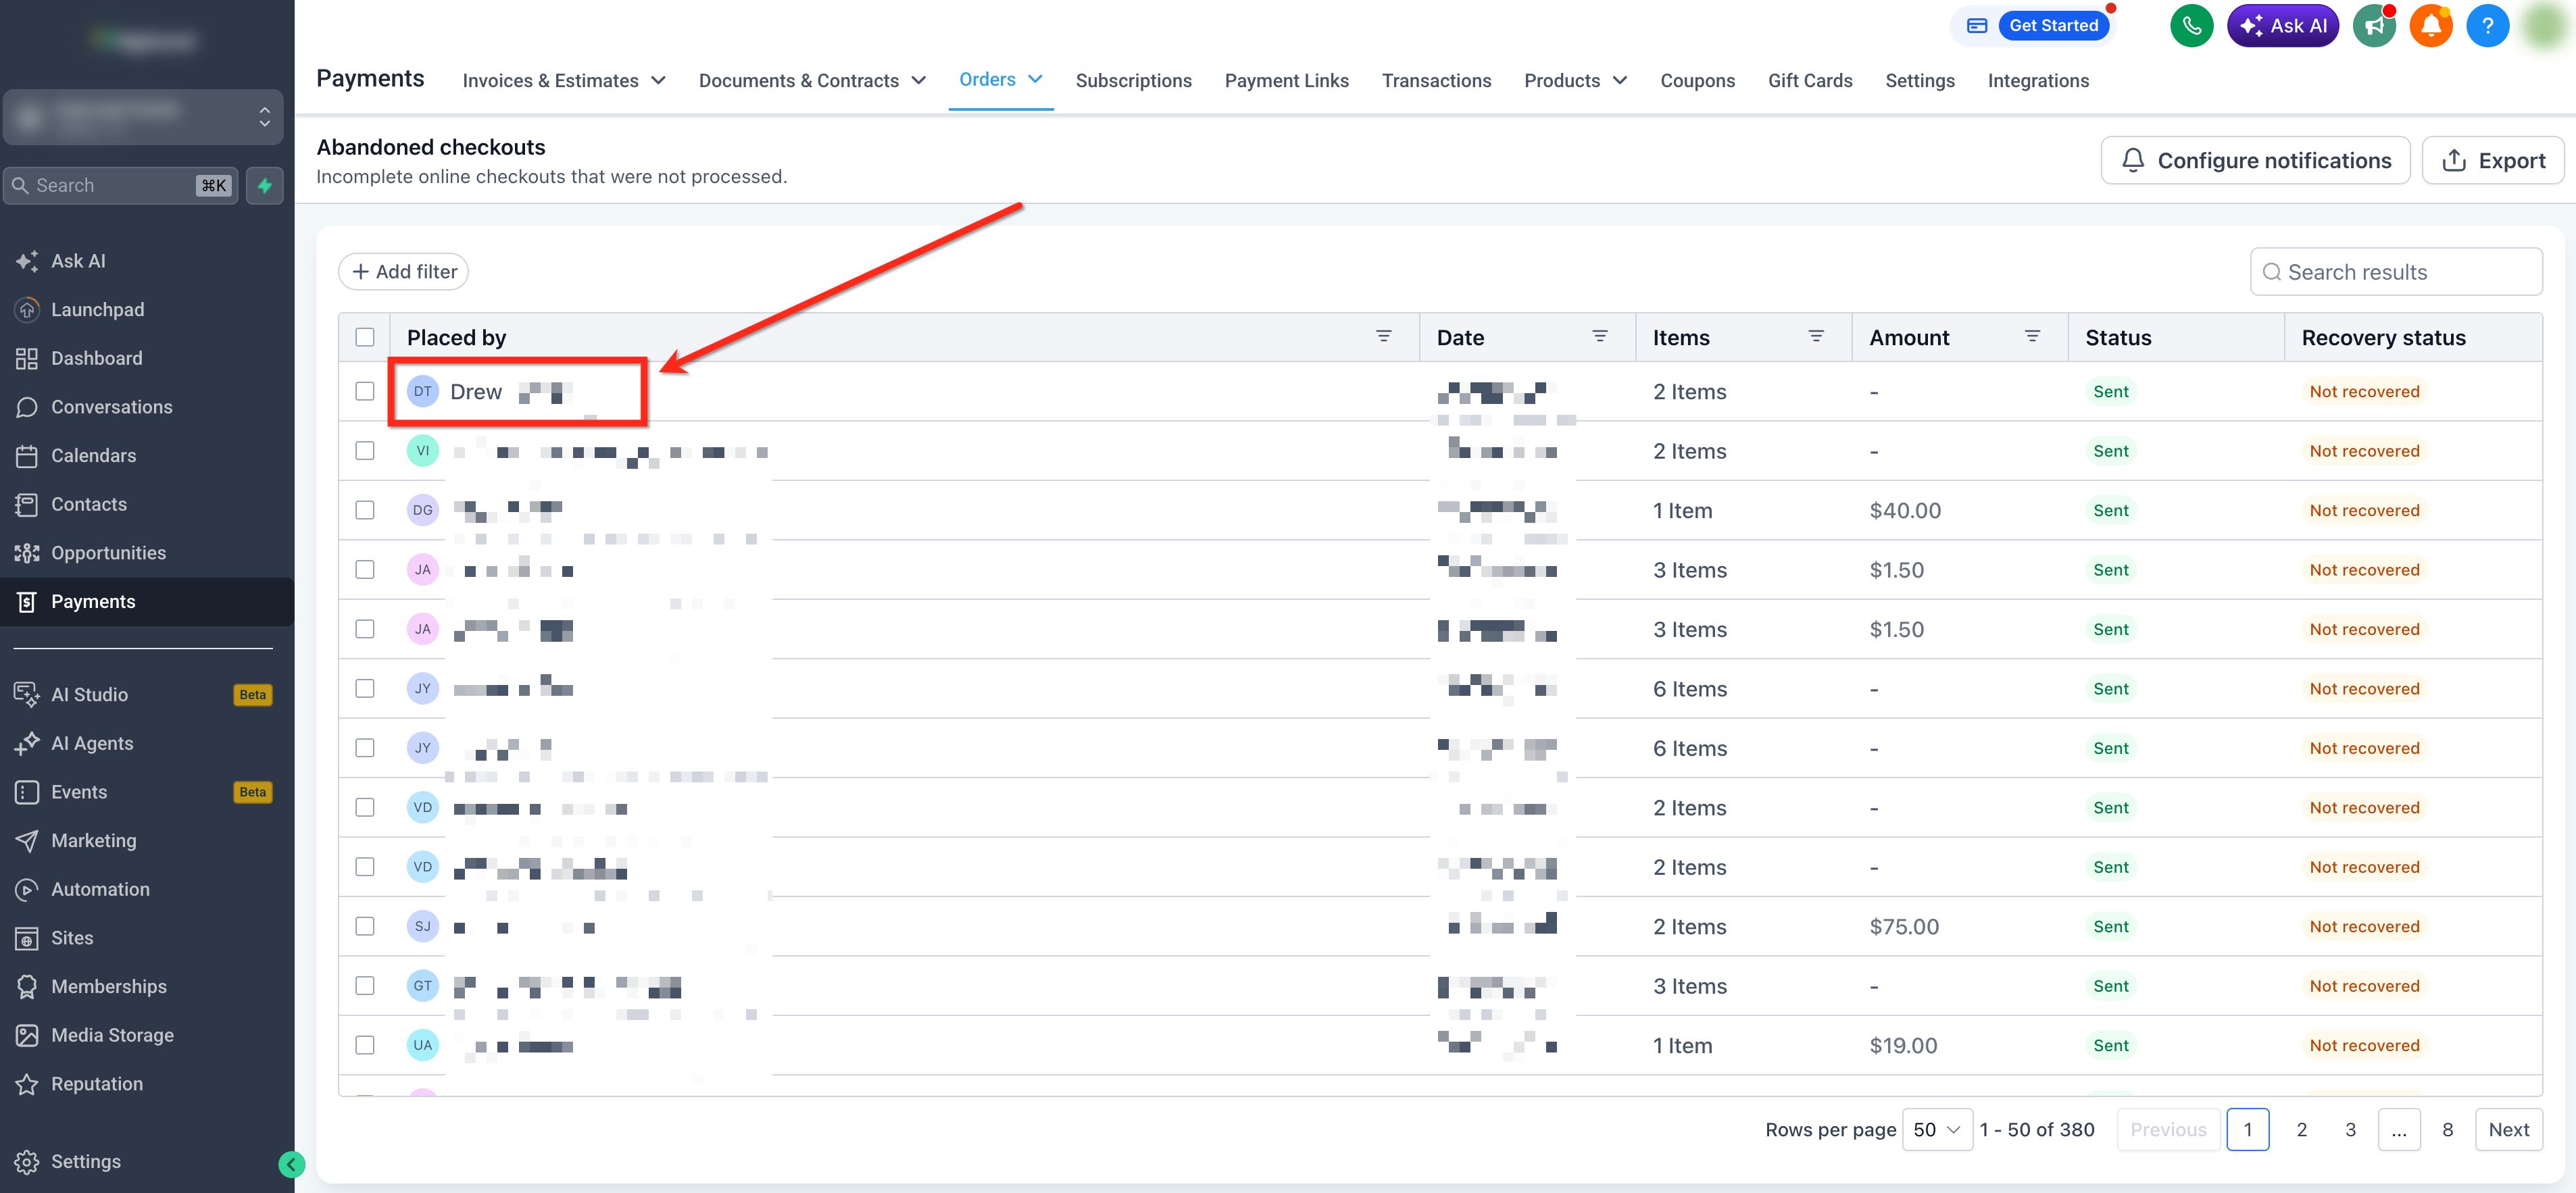Expand the Products dropdown
The height and width of the screenshot is (1193, 2576).
tap(1576, 80)
